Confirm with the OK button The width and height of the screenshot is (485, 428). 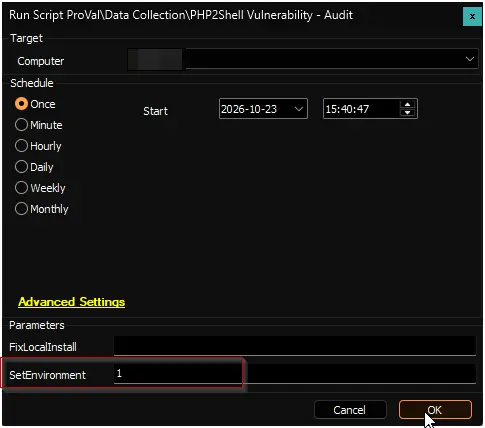click(435, 410)
